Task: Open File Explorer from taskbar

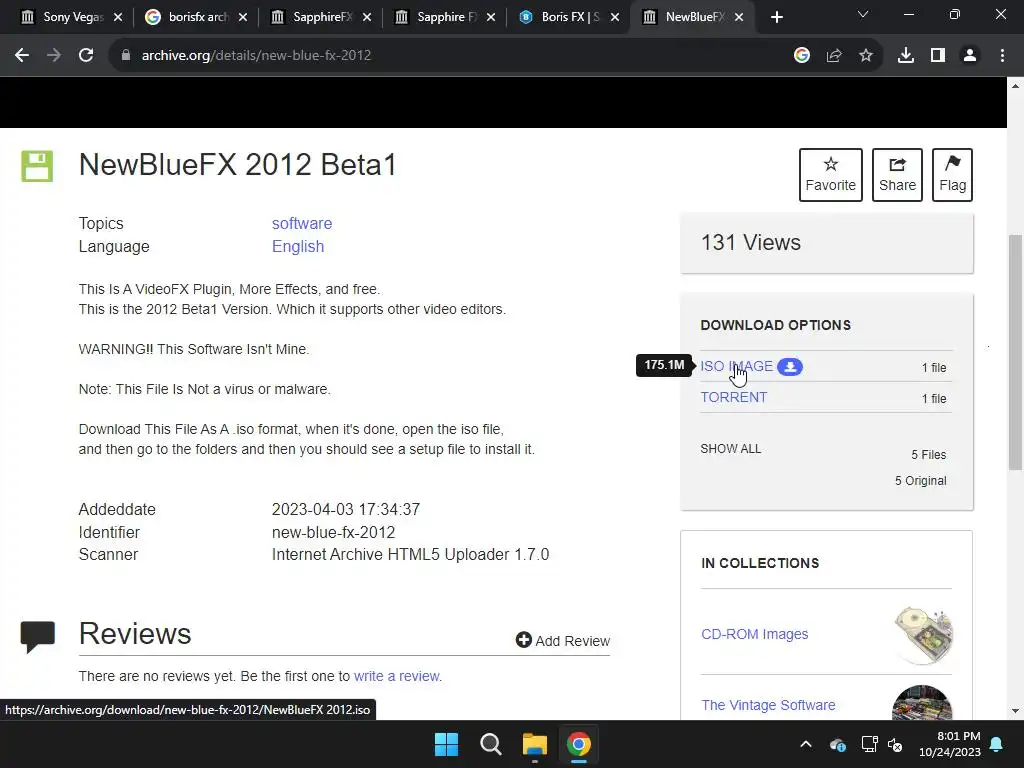Action: pos(534,744)
